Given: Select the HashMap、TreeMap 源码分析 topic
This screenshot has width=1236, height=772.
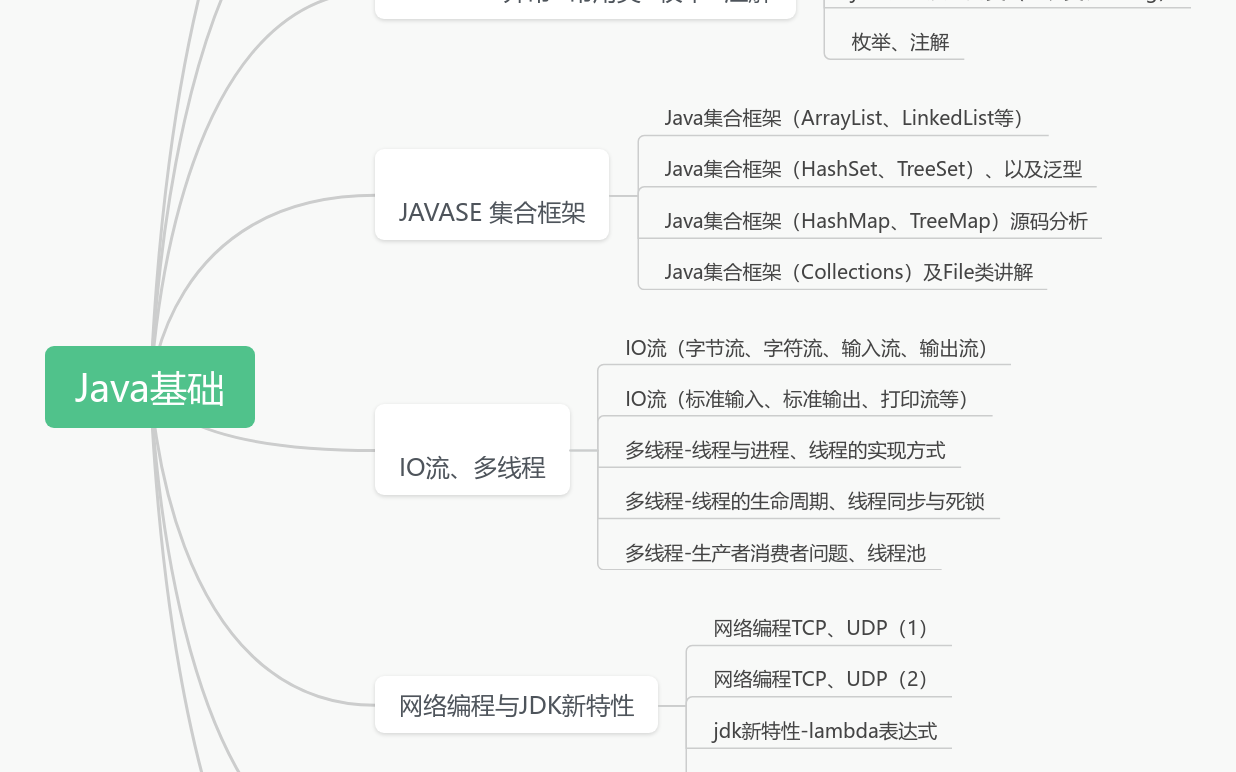Looking at the screenshot, I should 876,220.
